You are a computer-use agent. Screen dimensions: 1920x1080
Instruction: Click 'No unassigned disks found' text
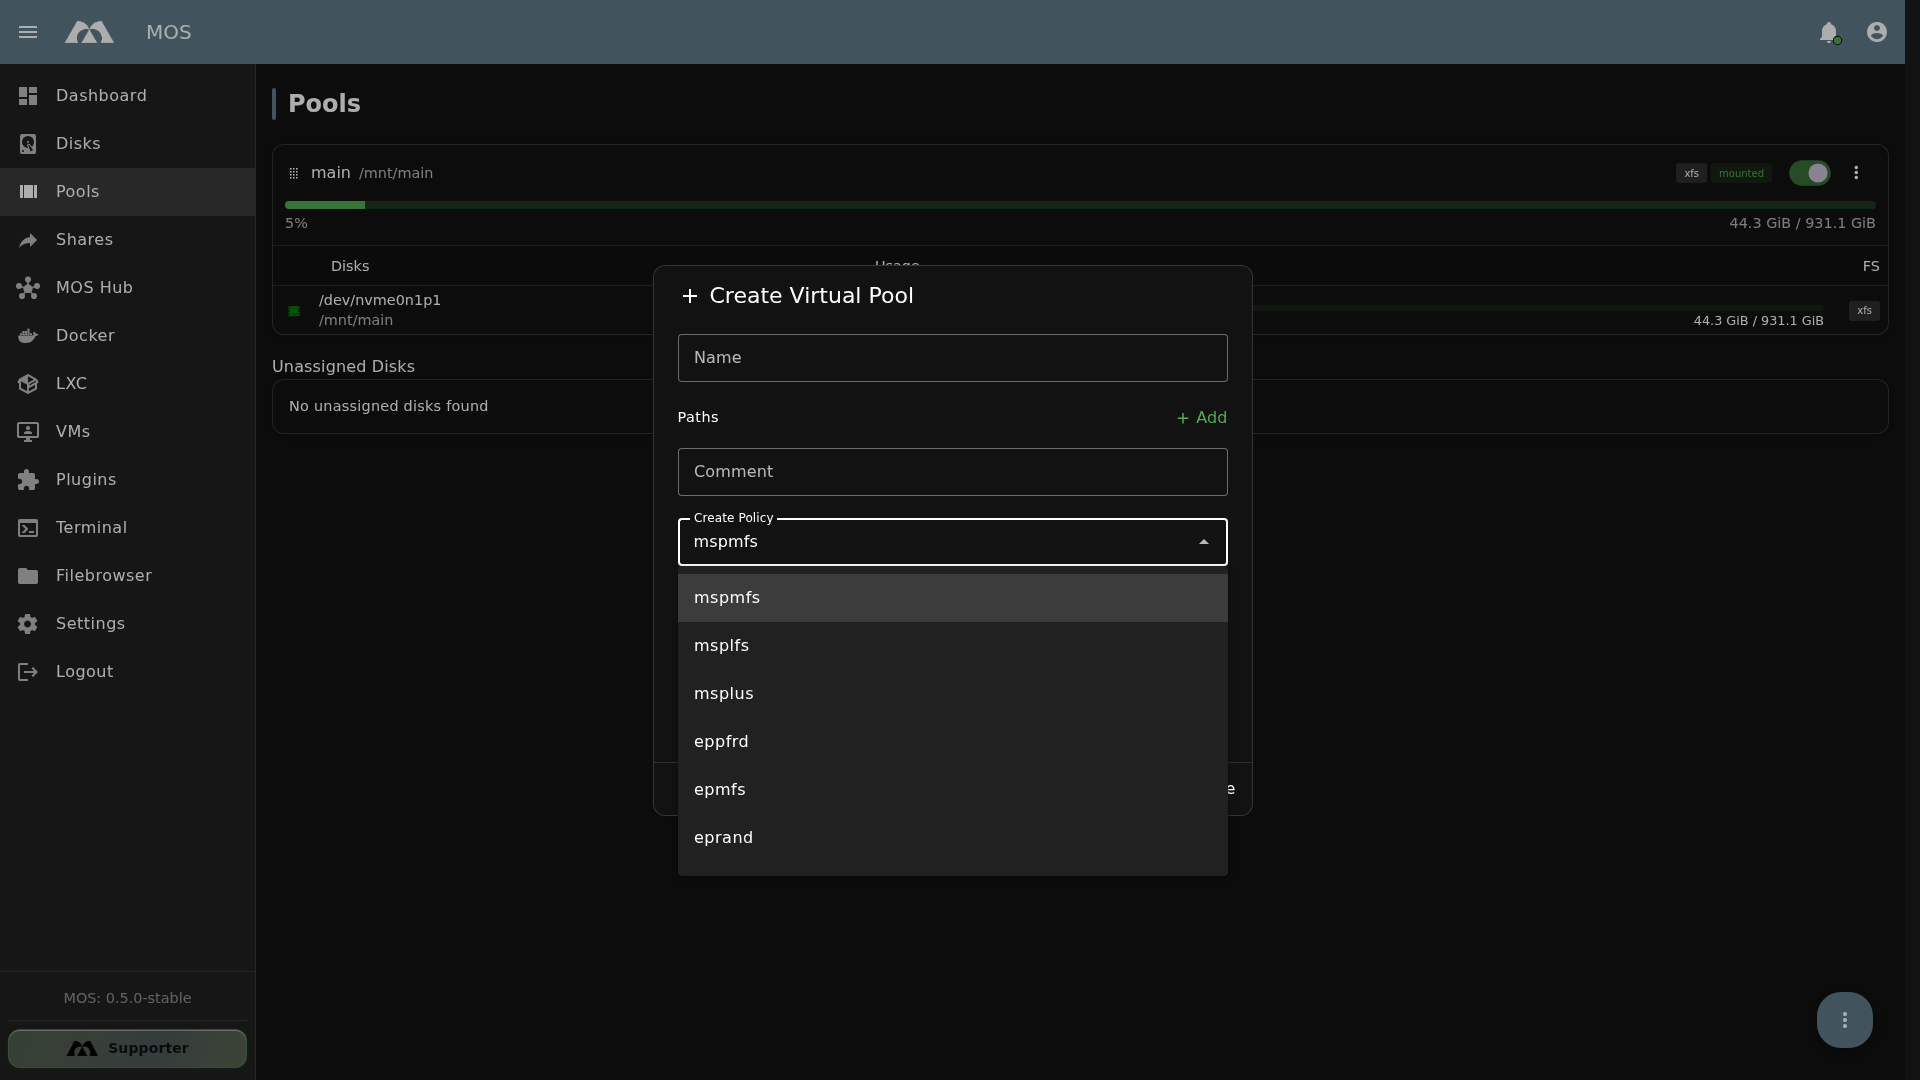tap(388, 406)
